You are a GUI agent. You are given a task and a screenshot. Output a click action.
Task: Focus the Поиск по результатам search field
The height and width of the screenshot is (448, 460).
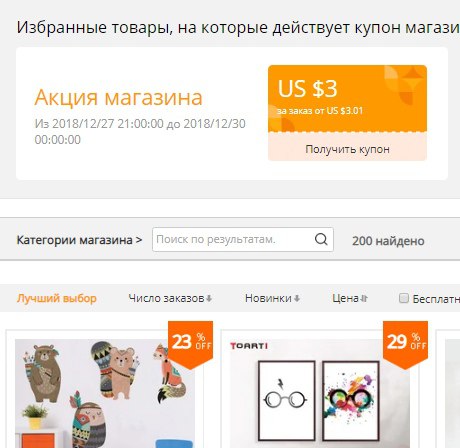pyautogui.click(x=233, y=239)
